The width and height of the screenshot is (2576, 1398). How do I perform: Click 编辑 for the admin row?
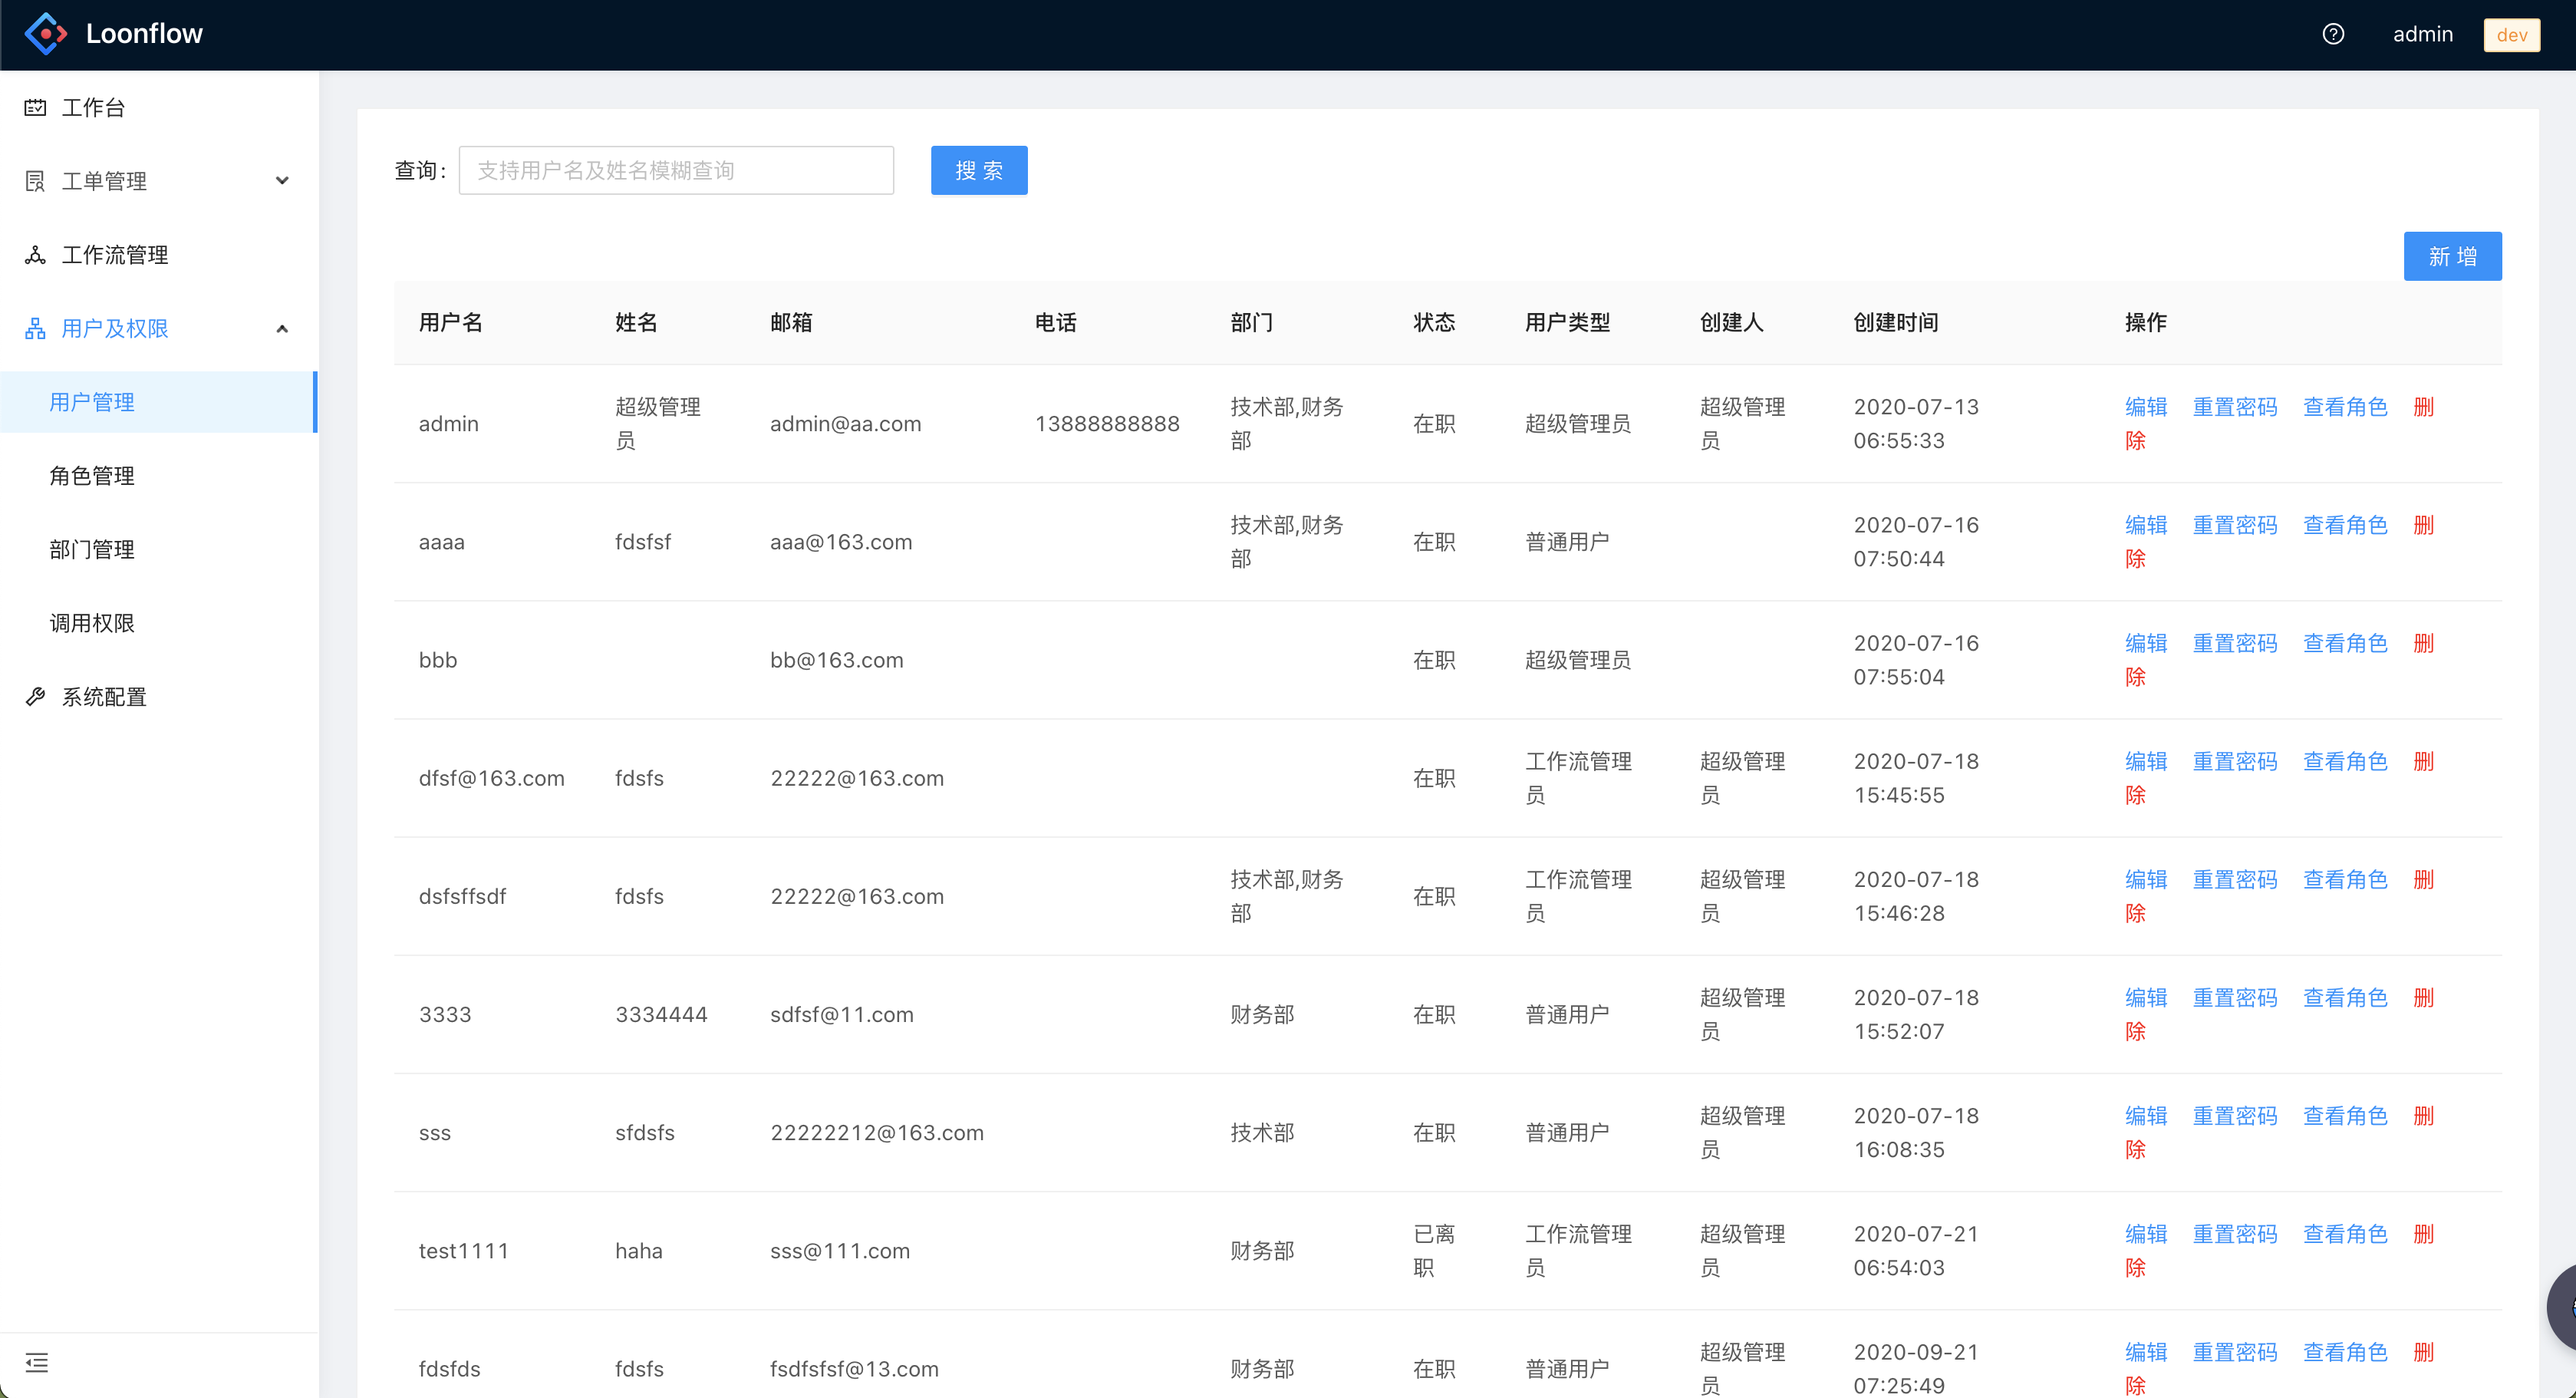2146,407
